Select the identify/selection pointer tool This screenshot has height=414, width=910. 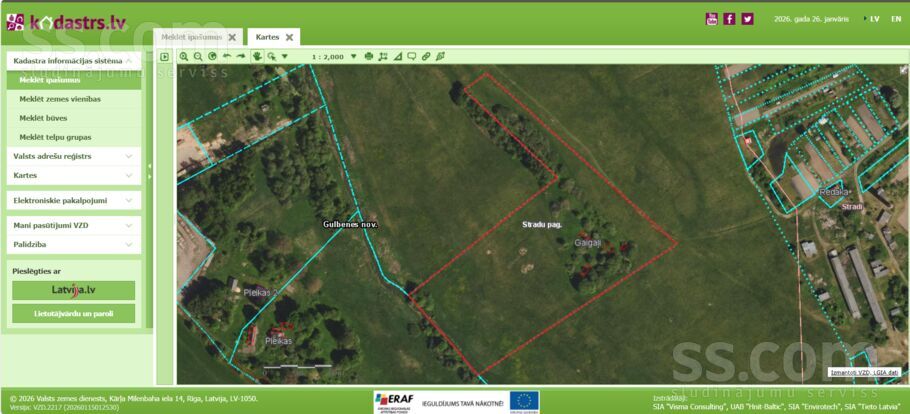coord(272,56)
